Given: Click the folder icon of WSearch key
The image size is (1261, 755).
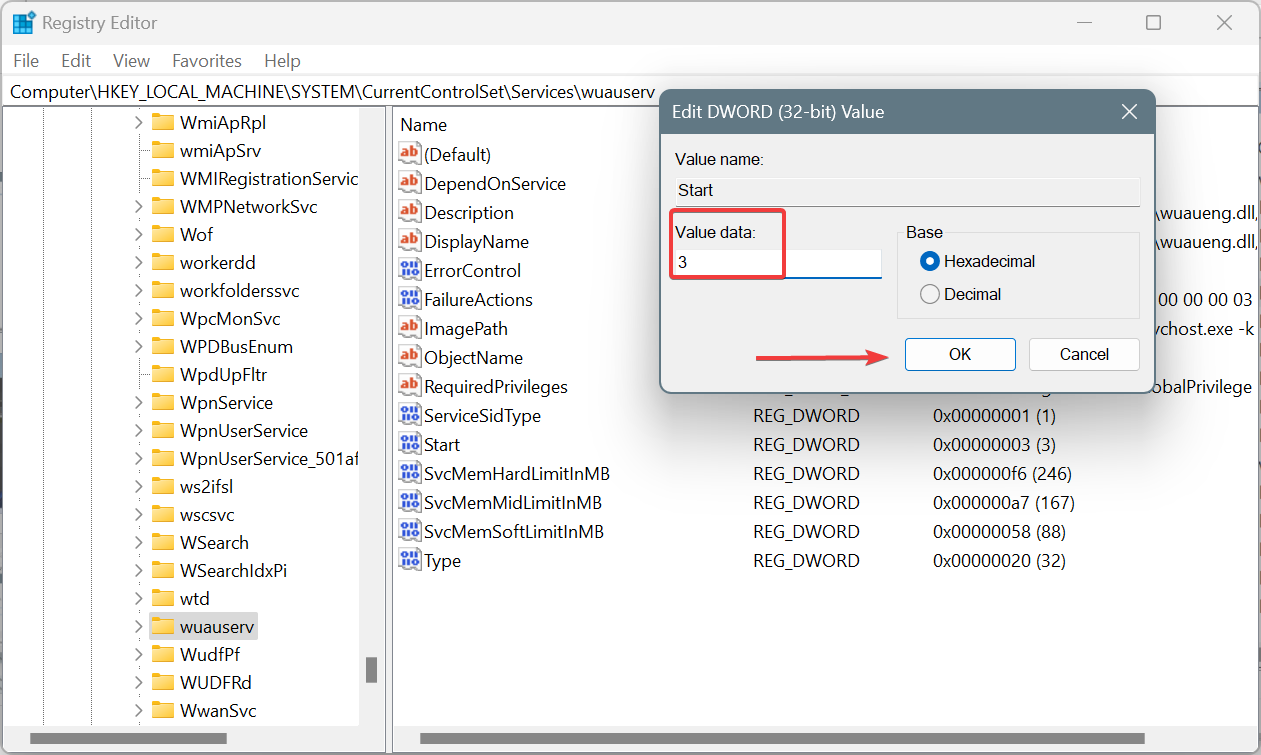Looking at the screenshot, I should coord(163,543).
